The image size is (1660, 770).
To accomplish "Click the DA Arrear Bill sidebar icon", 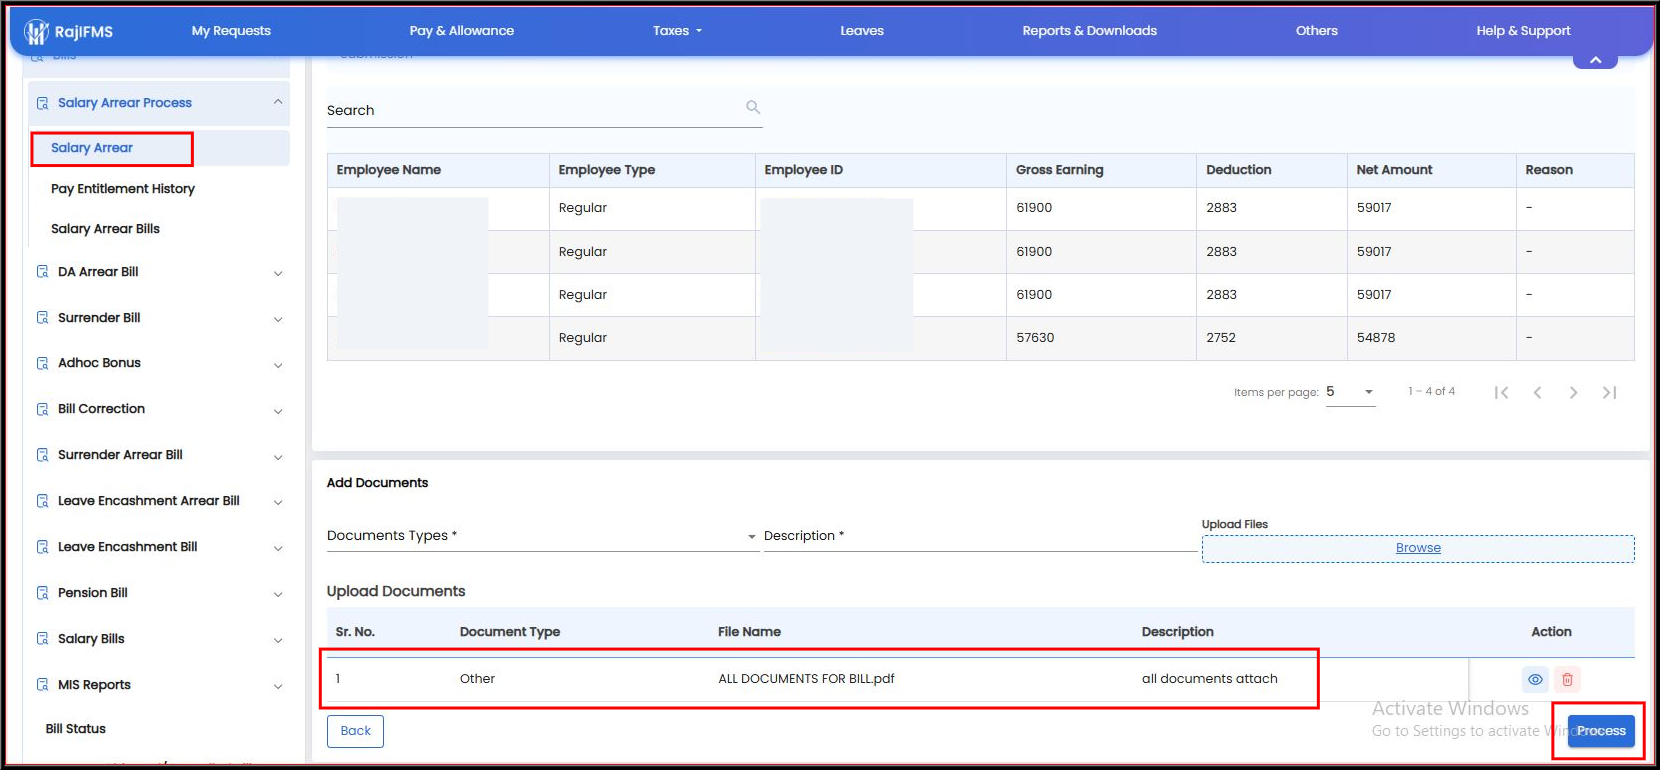I will [42, 272].
